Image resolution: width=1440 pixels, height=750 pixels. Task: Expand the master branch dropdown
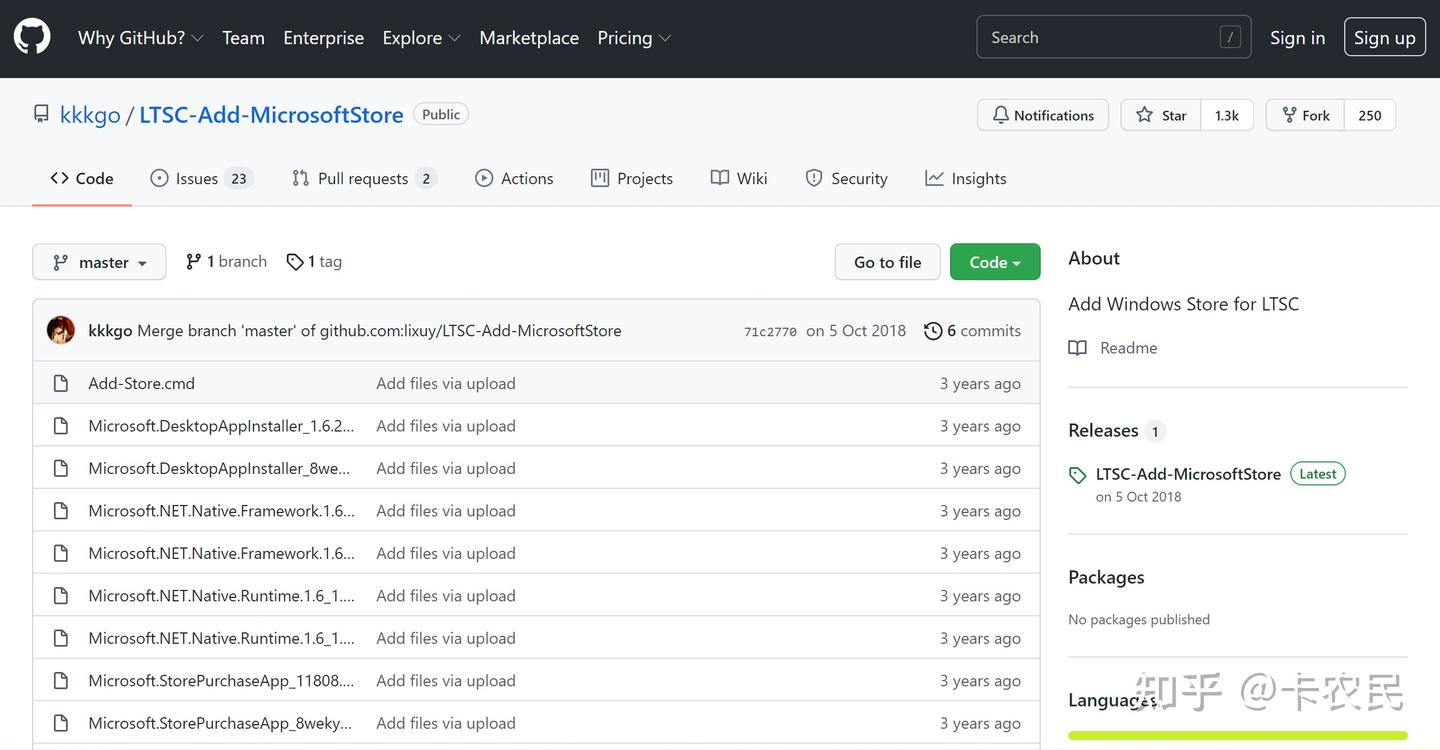point(99,262)
